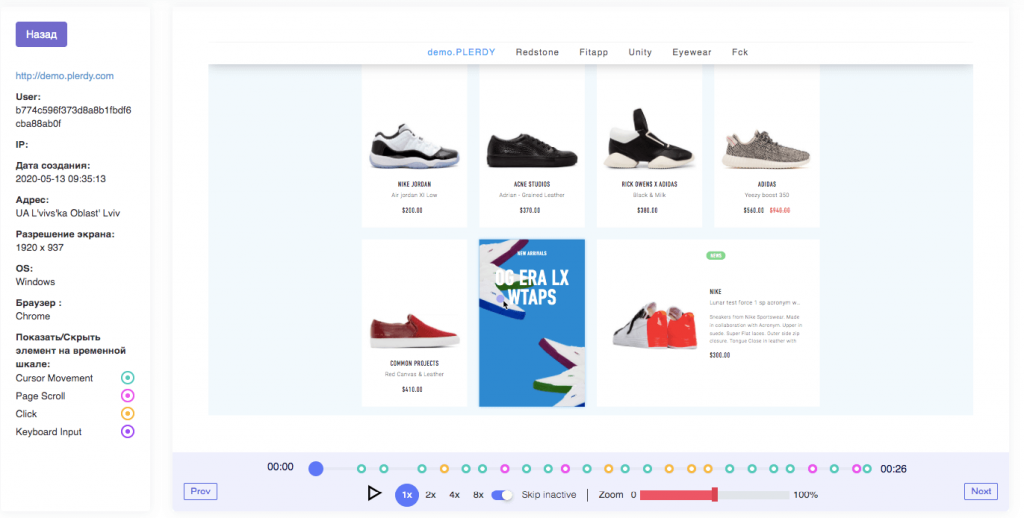Set playback speed to 2x
This screenshot has width=1024, height=518.
pyautogui.click(x=430, y=494)
